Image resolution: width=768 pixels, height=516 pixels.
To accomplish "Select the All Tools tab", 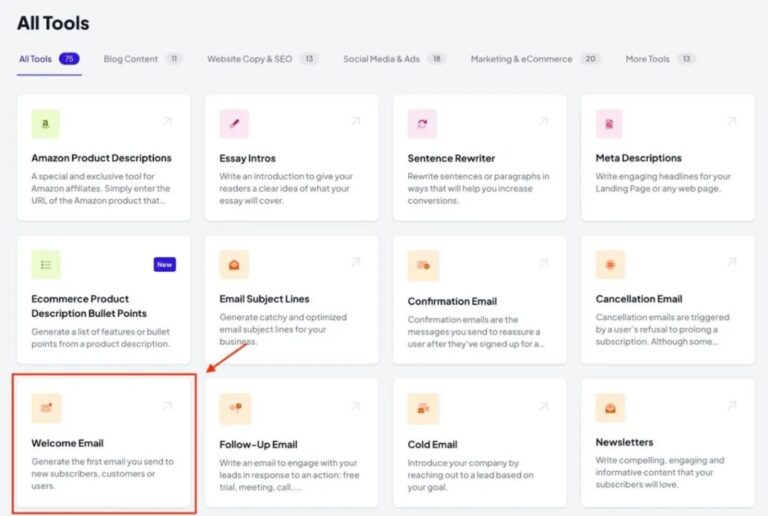I will [x=36, y=59].
